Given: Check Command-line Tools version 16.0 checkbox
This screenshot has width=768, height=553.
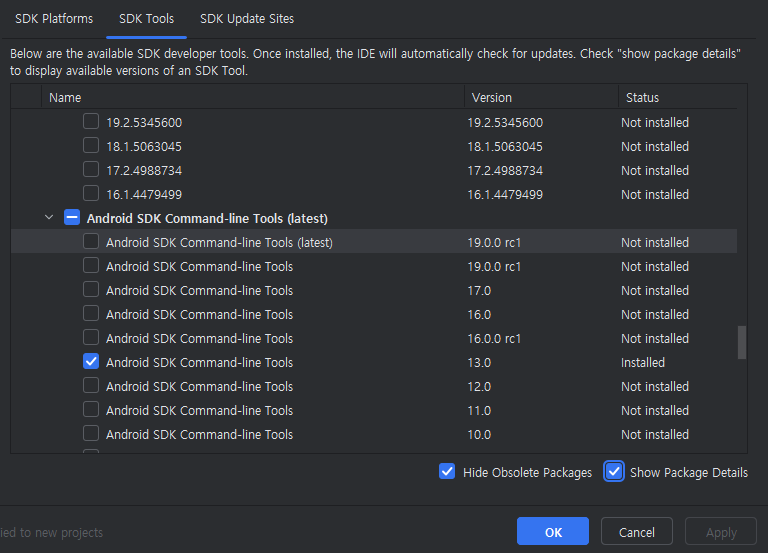Looking at the screenshot, I should (x=91, y=313).
